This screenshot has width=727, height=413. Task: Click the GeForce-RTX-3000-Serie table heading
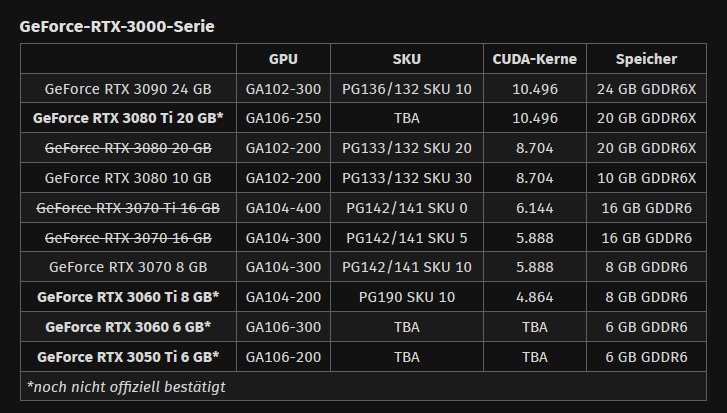pos(117,26)
